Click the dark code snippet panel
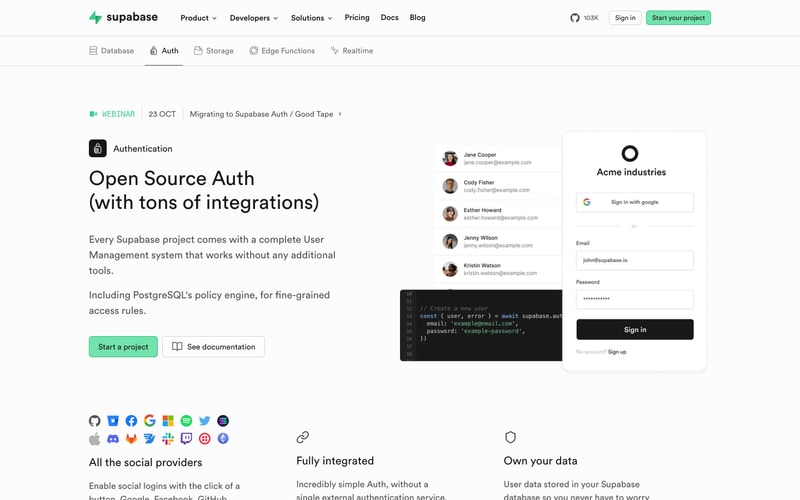The height and width of the screenshot is (500, 800). click(481, 326)
